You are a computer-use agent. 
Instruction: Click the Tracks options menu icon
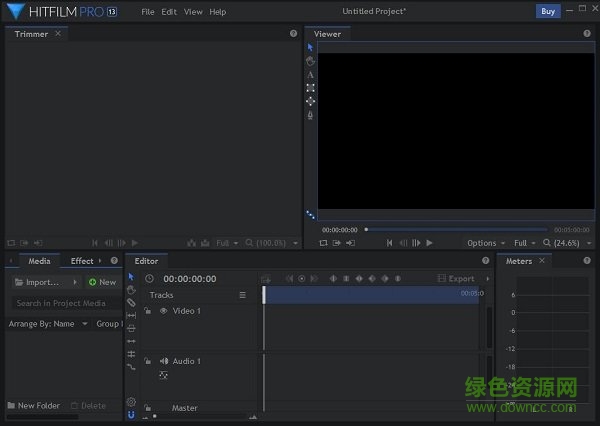[x=242, y=295]
